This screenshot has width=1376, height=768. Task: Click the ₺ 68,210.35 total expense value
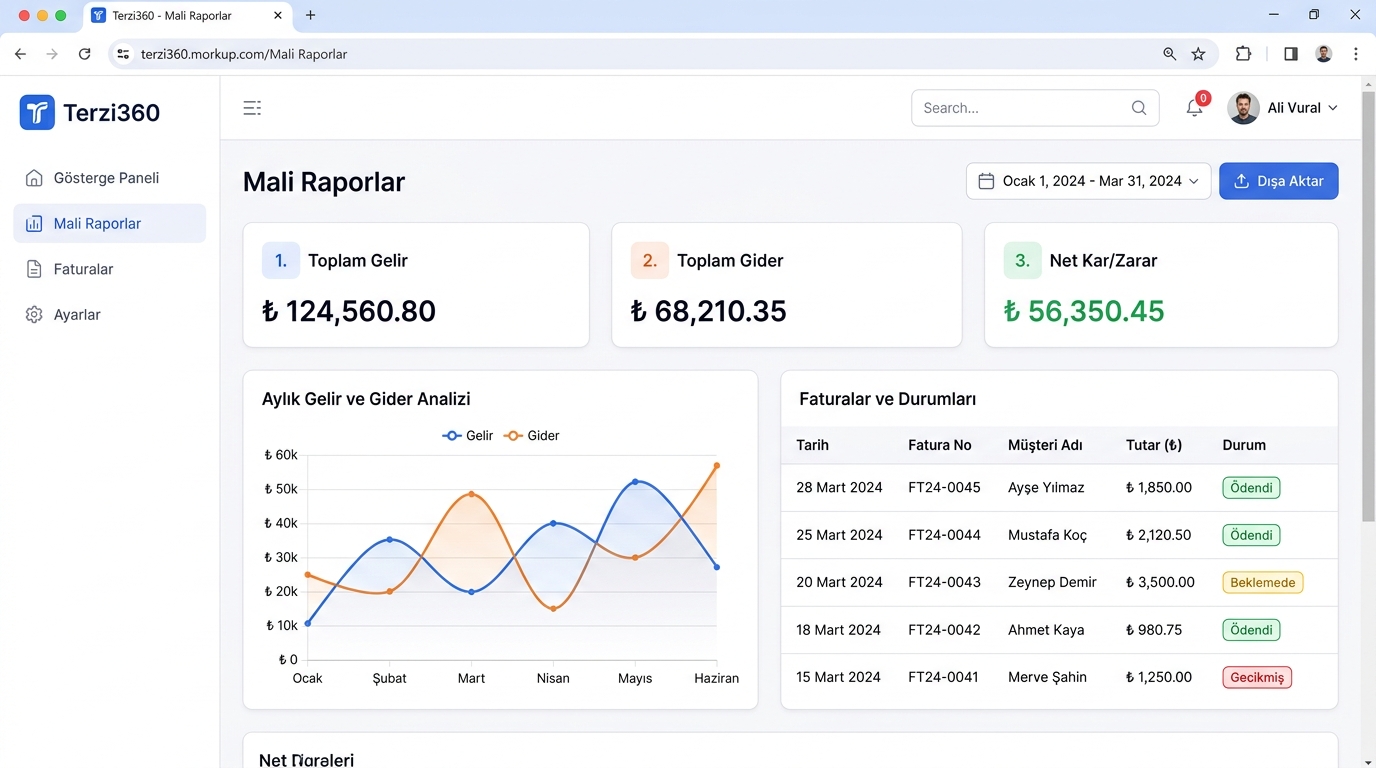[709, 311]
